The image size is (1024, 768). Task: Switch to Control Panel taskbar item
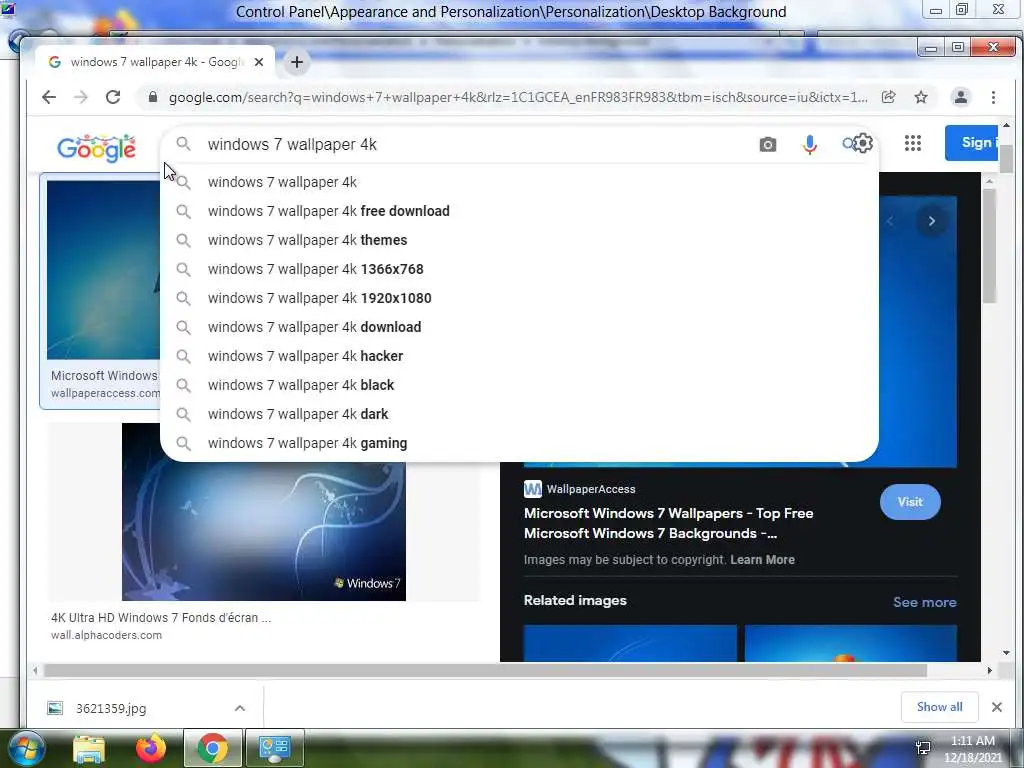coord(275,748)
